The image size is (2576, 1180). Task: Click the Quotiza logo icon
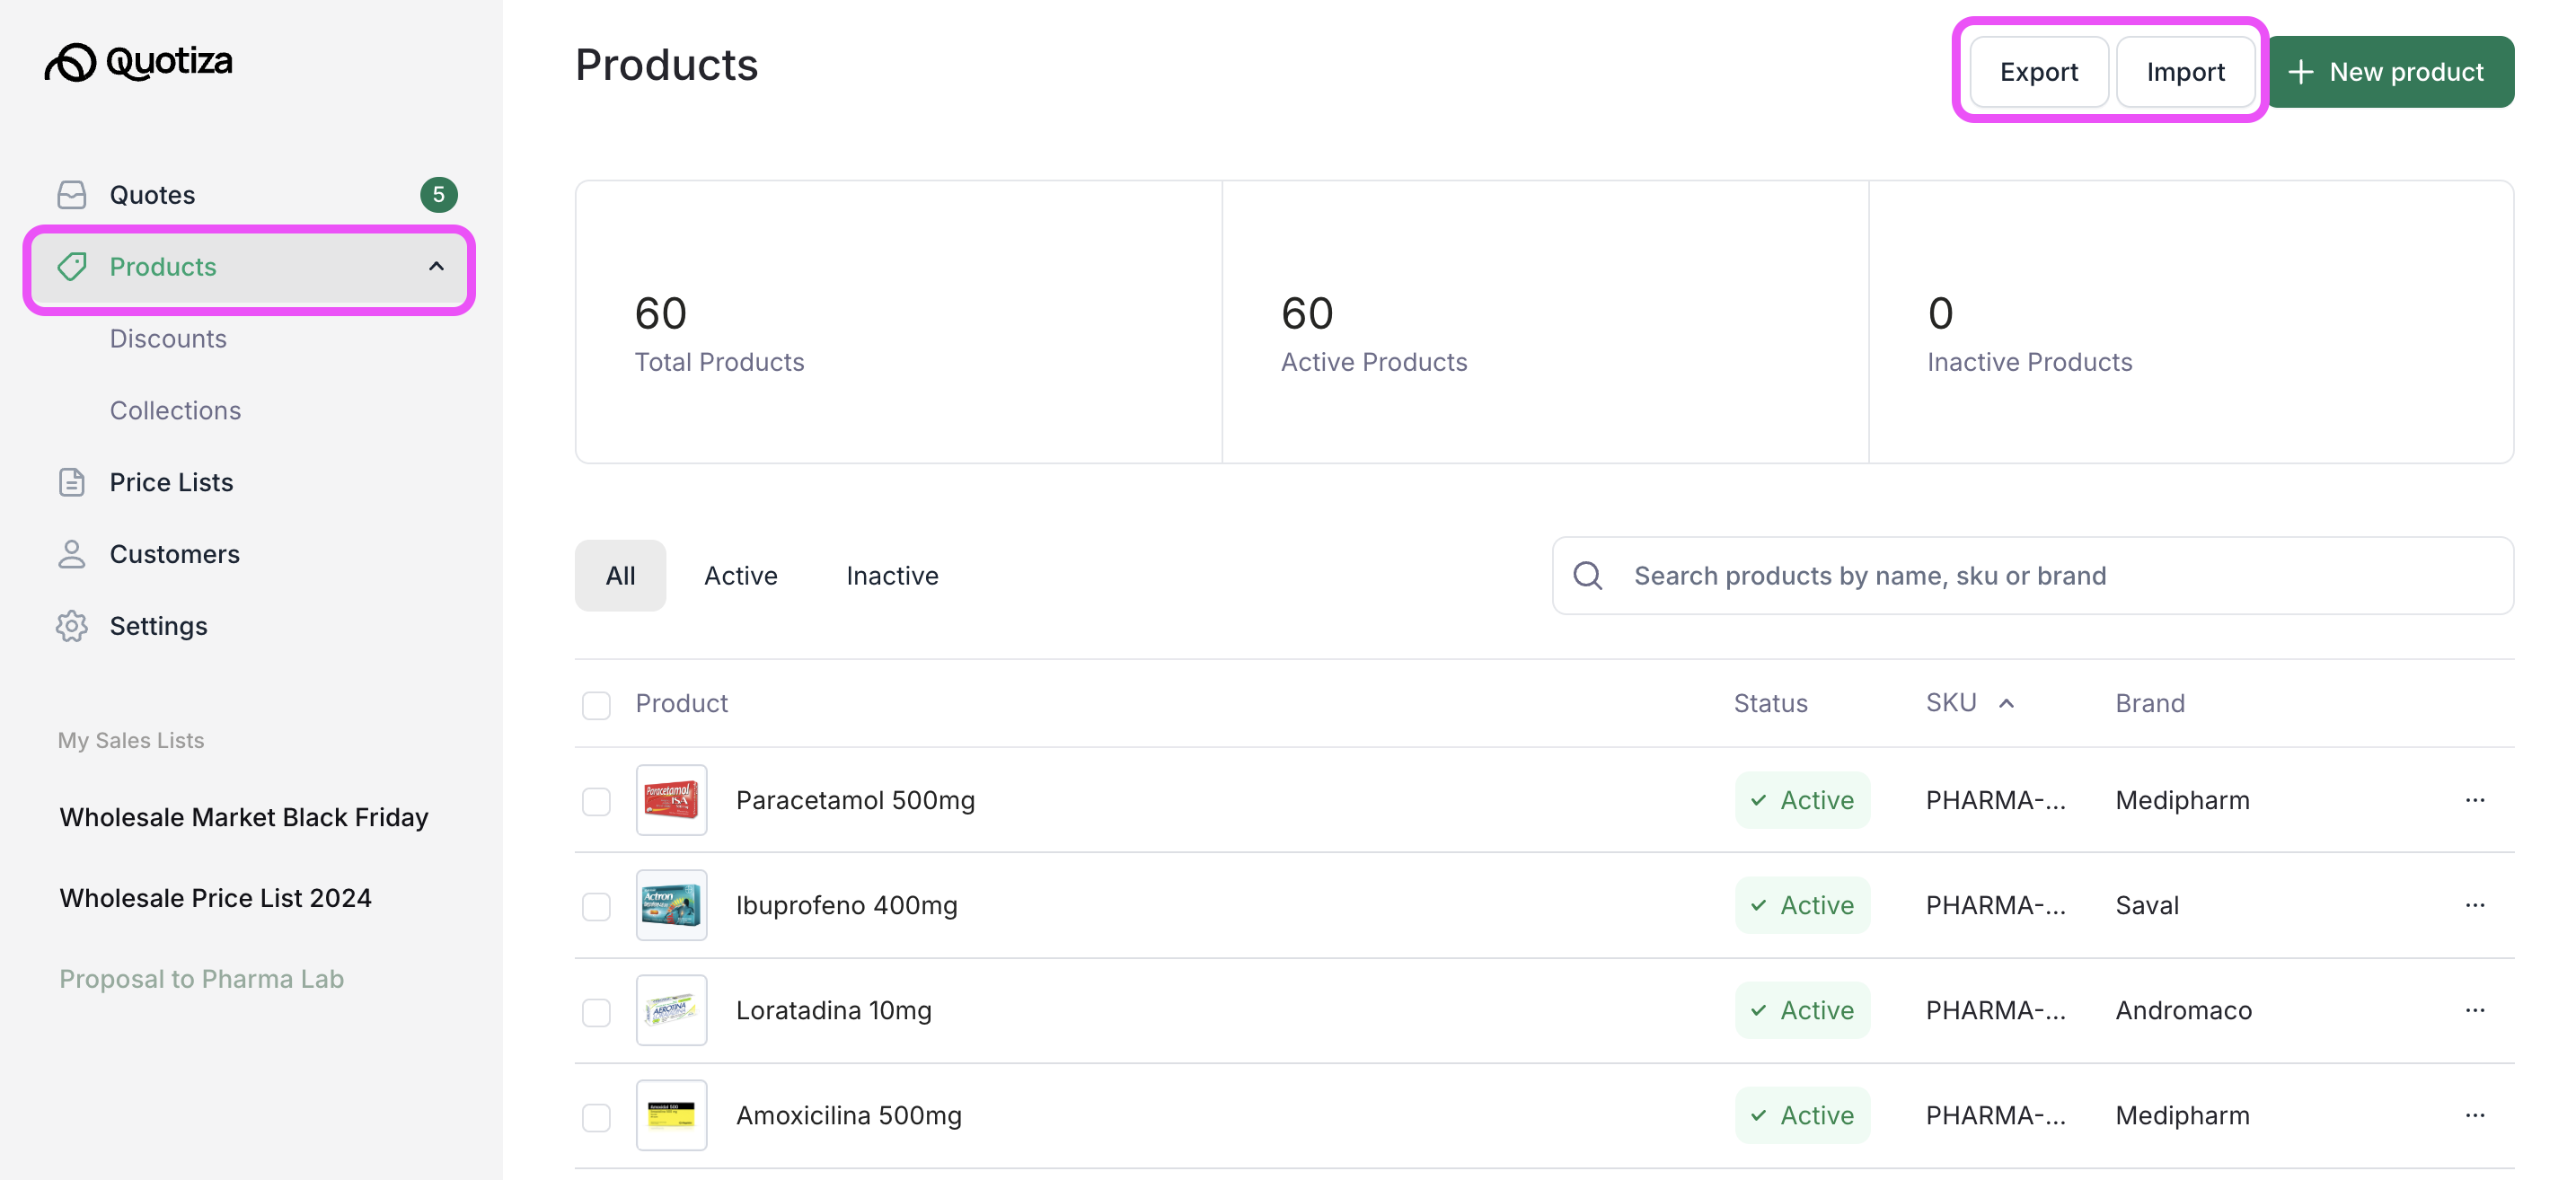(x=71, y=62)
